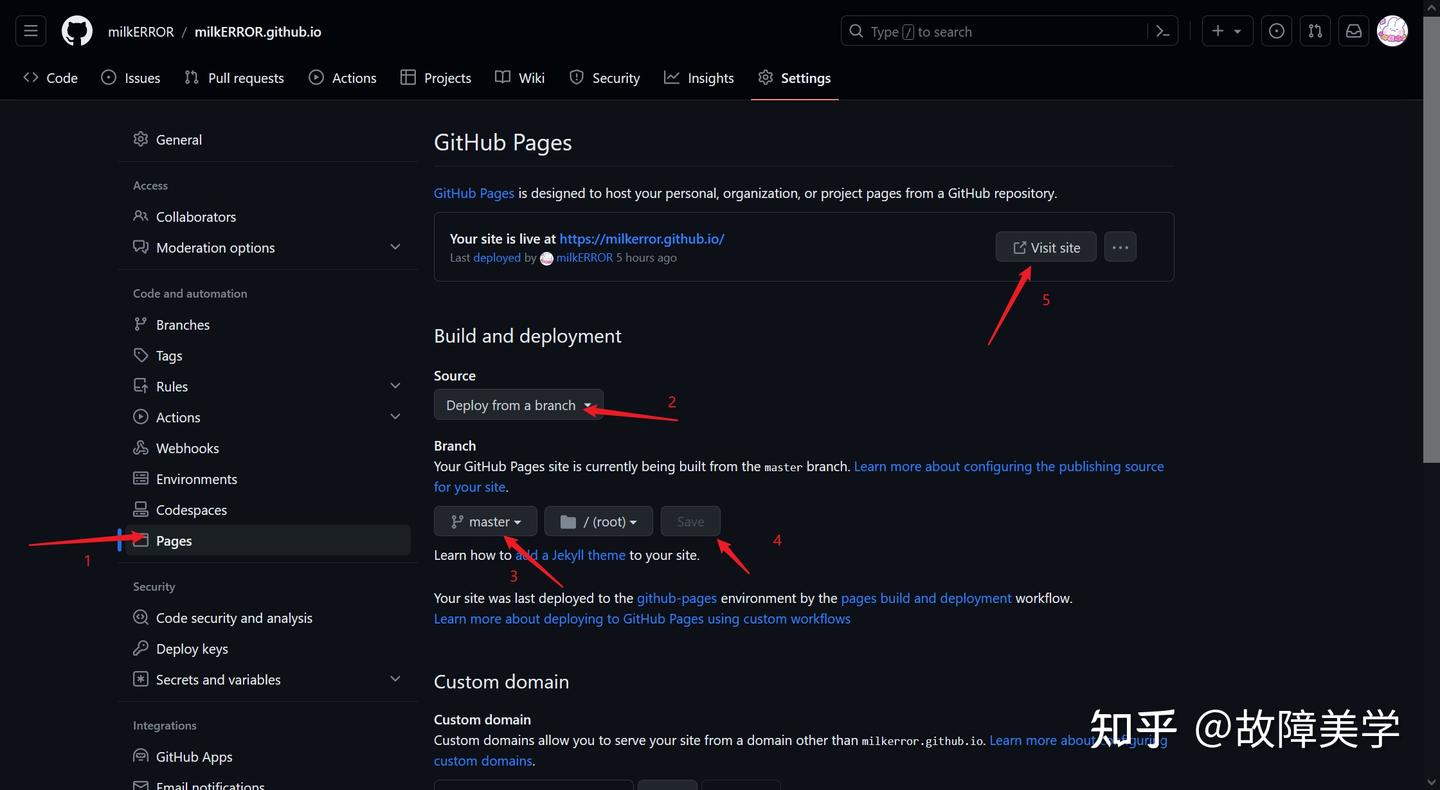Click the issues history clock icon

tap(1276, 31)
